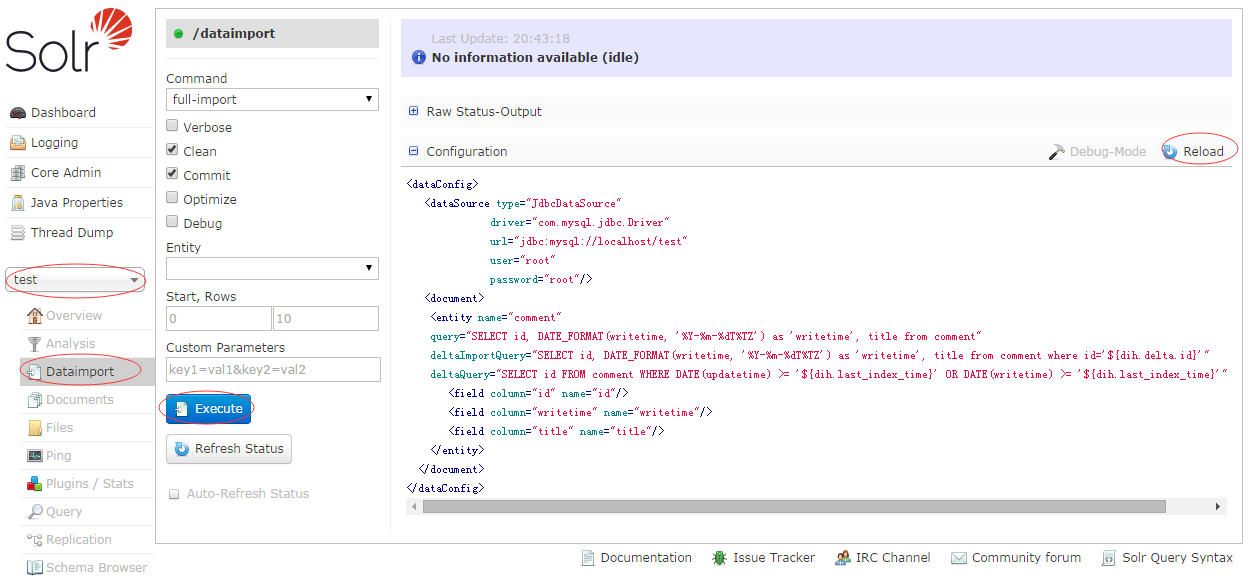Click the Analysis funnel icon
The width and height of the screenshot is (1252, 583).
[35, 344]
